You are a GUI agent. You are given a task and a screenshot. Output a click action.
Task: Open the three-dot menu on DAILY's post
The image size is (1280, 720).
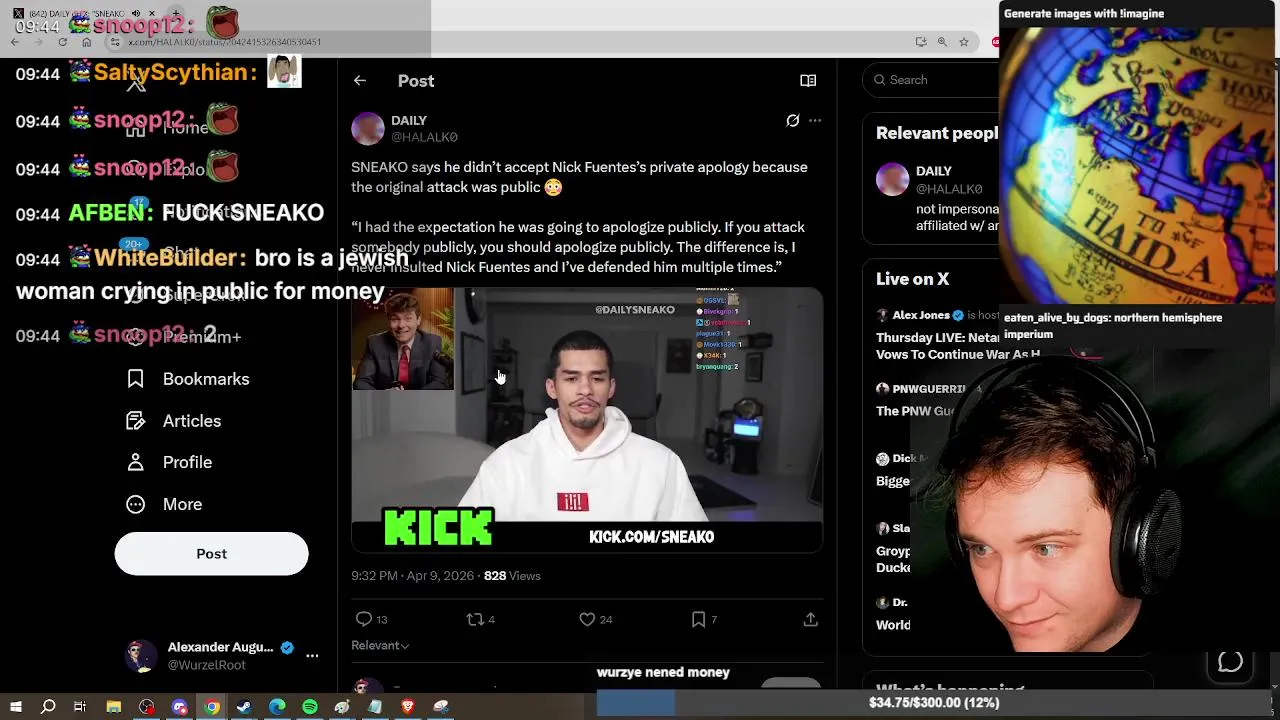[815, 121]
